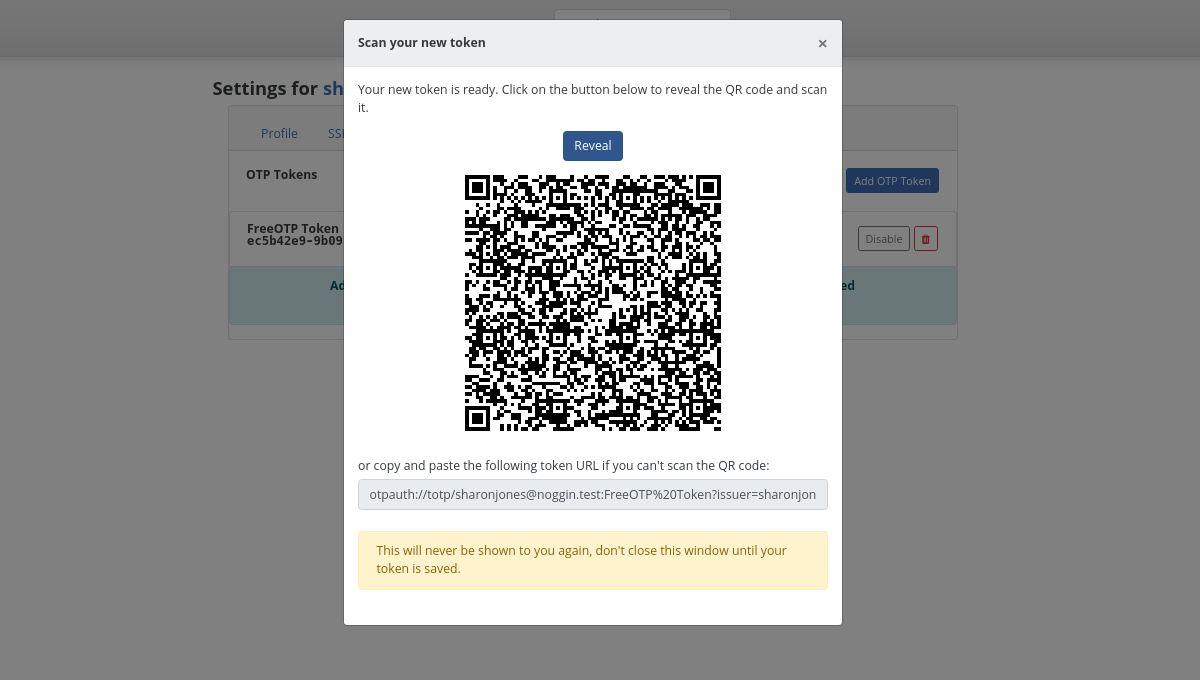
Task: Click the Your new token is ready text
Action: point(593,98)
